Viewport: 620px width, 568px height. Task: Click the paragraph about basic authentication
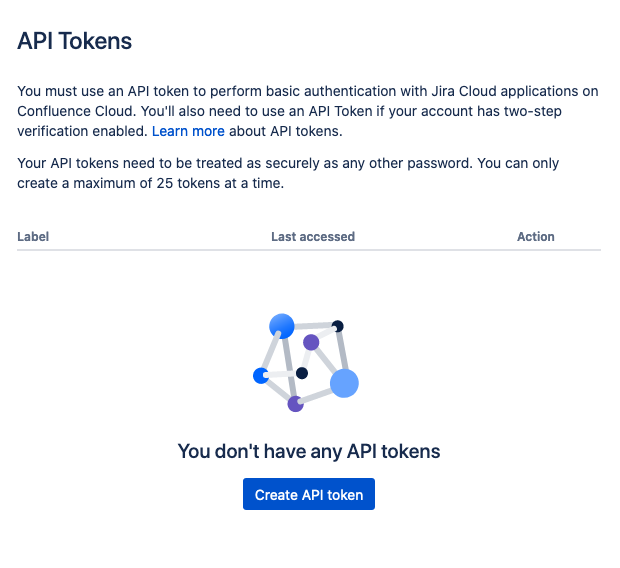point(308,111)
